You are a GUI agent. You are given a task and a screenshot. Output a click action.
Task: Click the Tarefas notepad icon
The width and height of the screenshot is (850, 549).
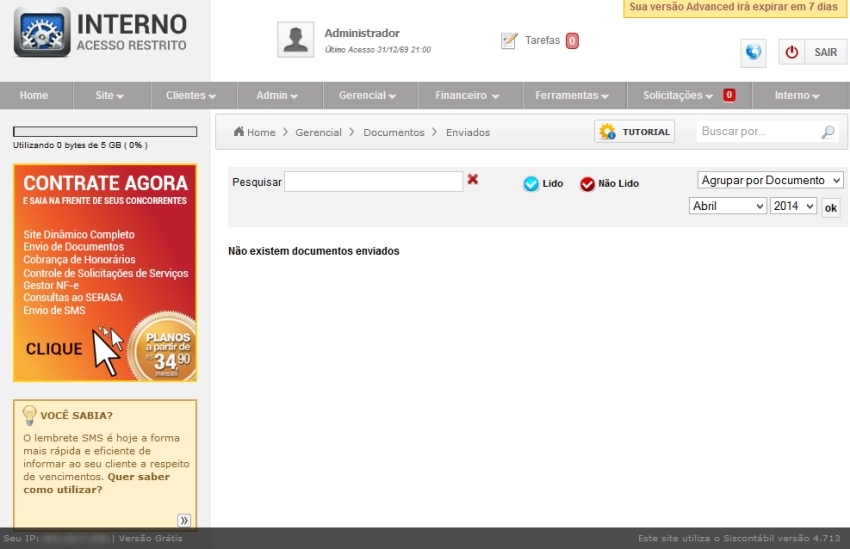pyautogui.click(x=509, y=41)
